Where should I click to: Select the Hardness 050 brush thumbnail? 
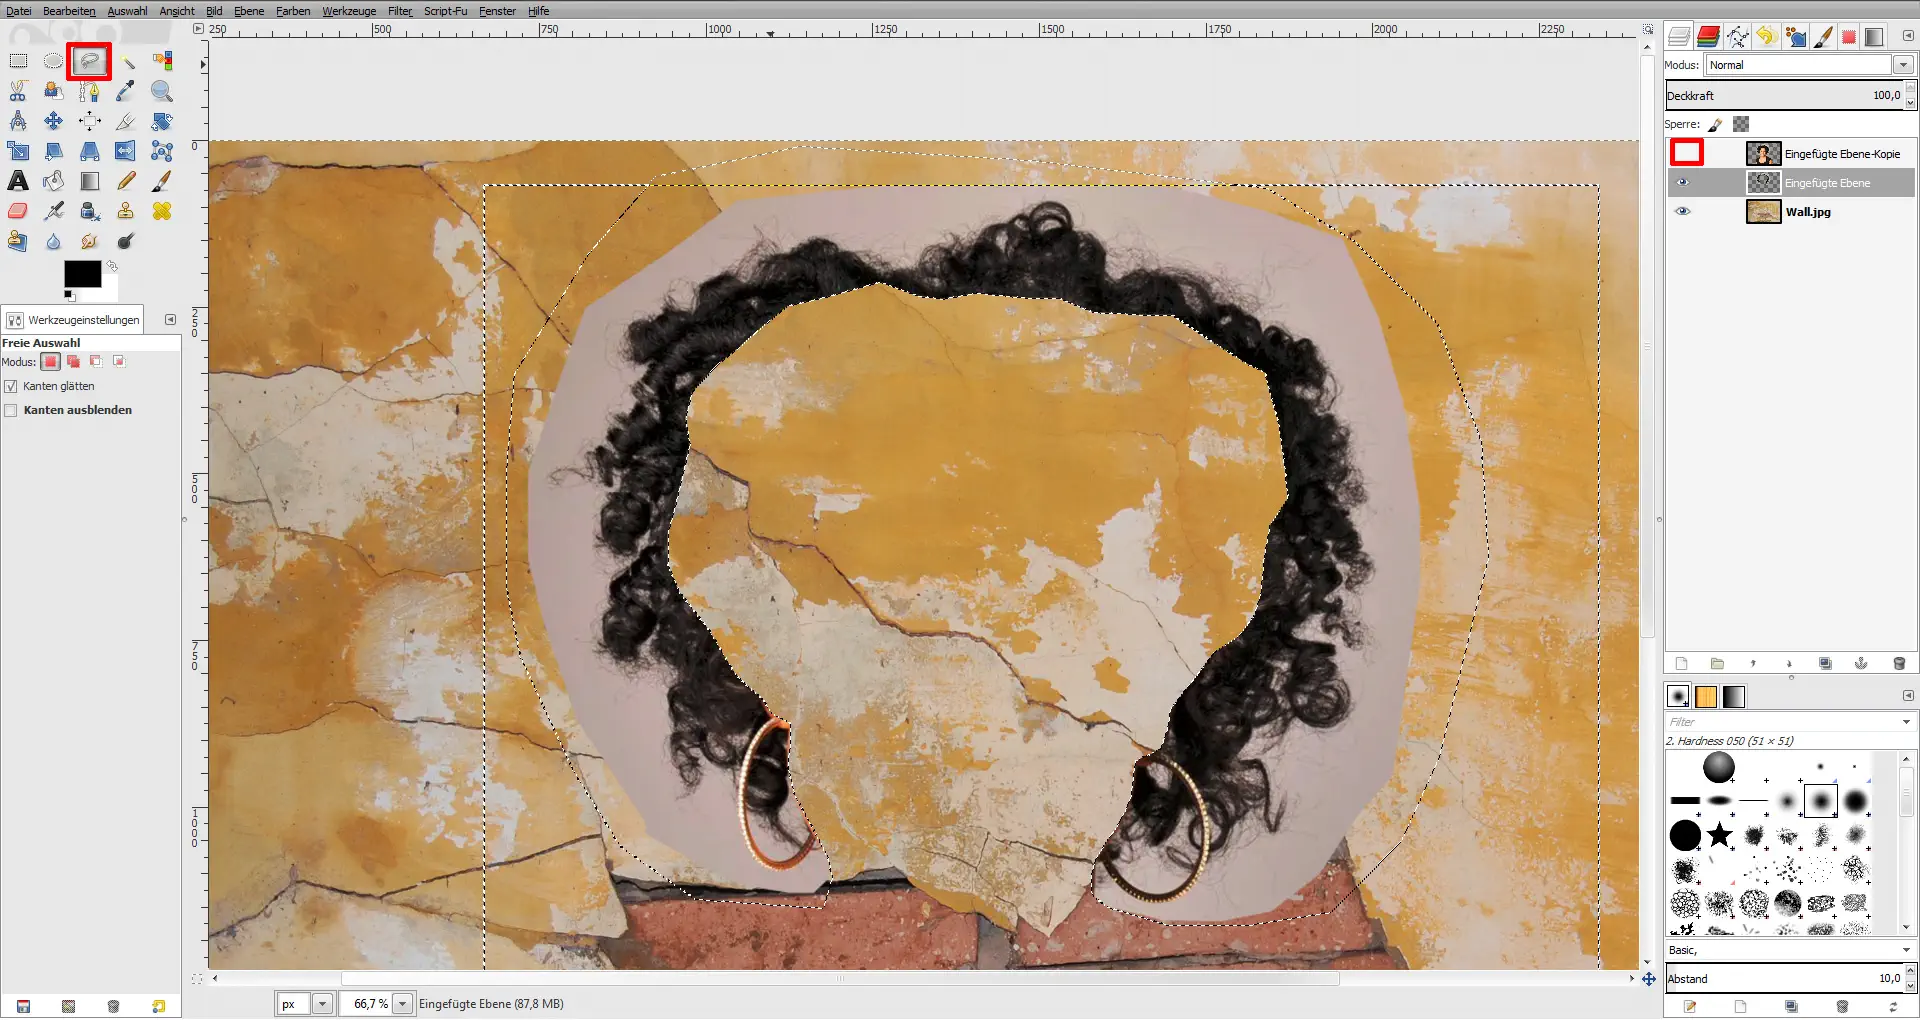[x=1822, y=800]
